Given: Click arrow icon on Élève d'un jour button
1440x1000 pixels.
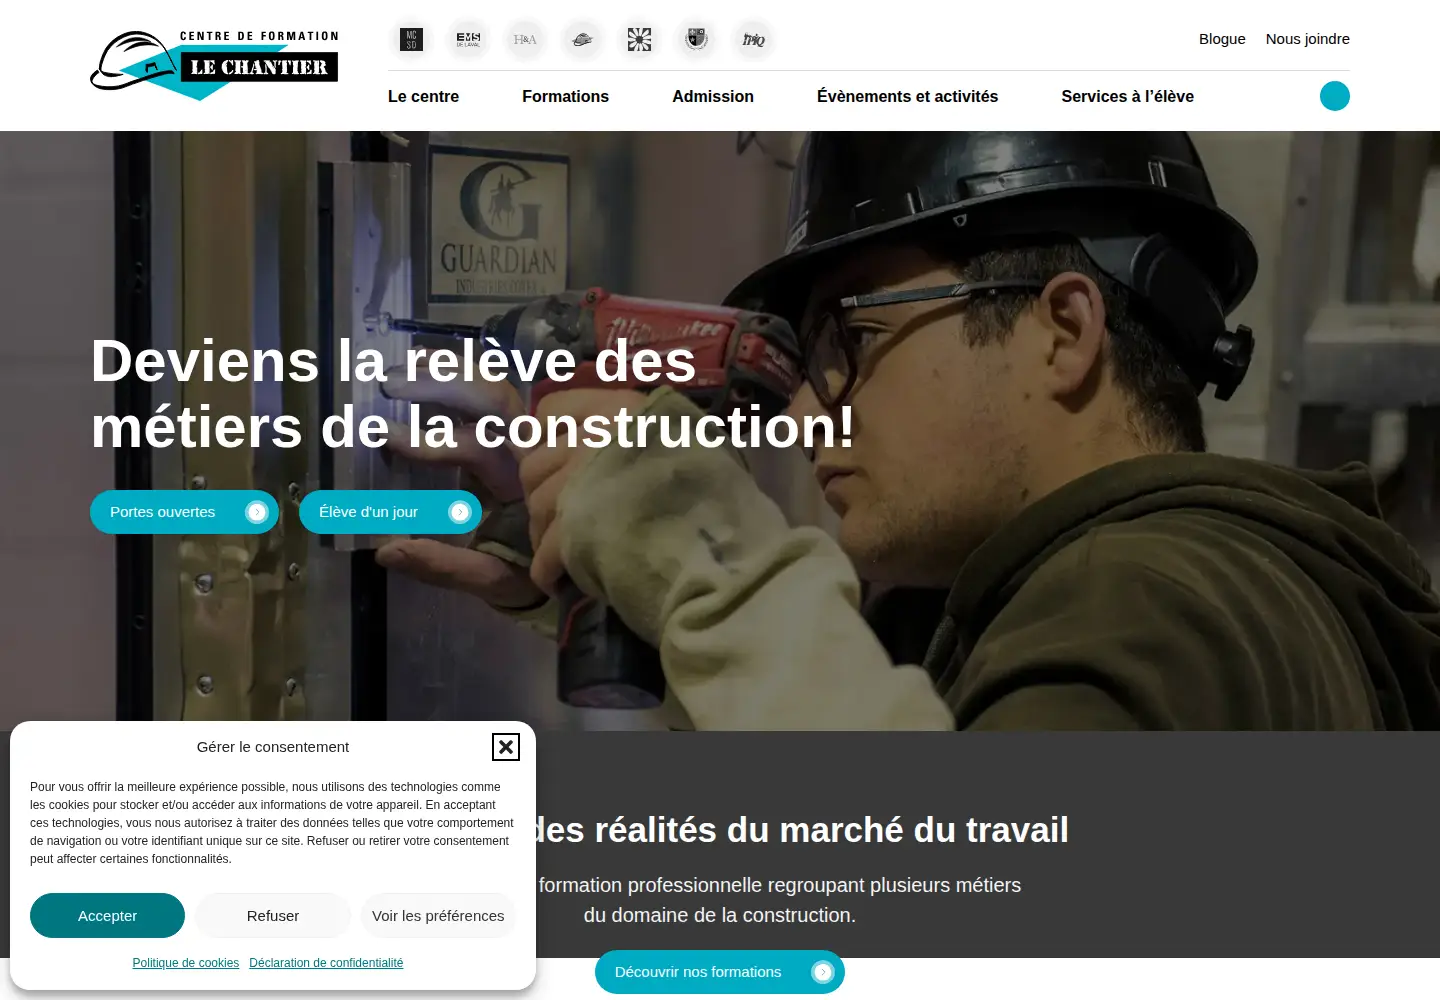Looking at the screenshot, I should coord(460,512).
